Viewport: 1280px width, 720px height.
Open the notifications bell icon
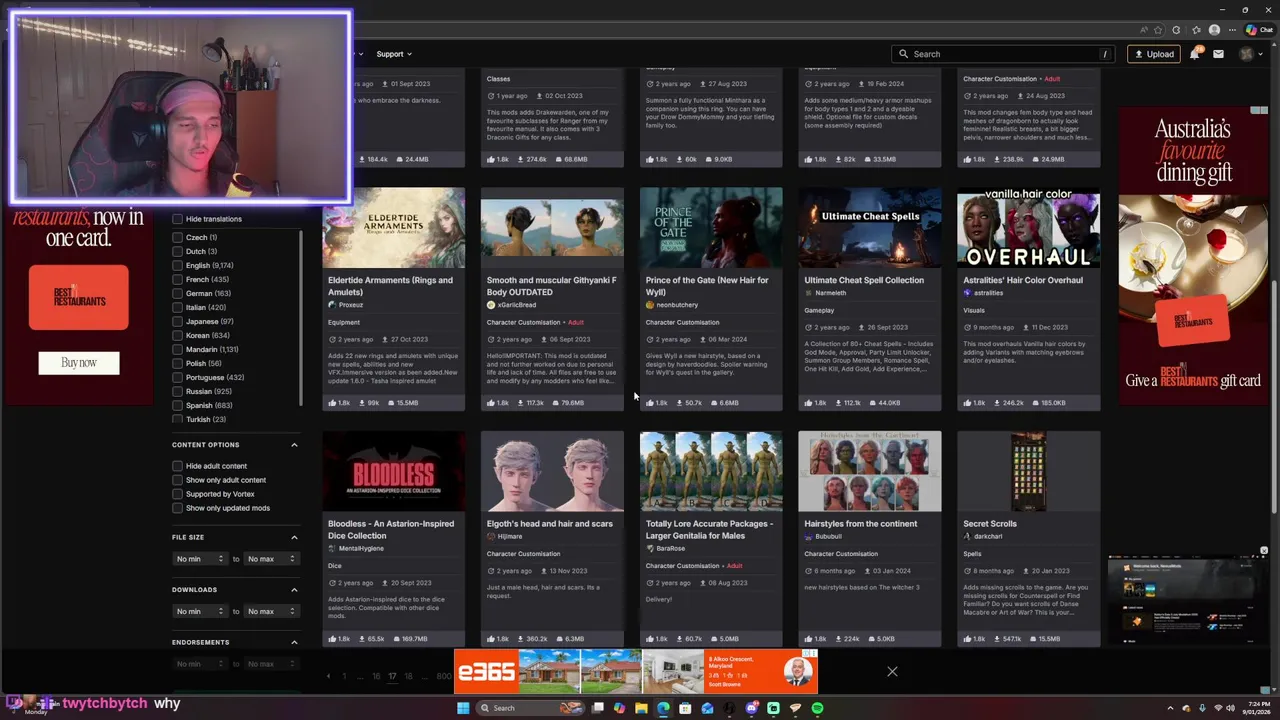click(1194, 54)
